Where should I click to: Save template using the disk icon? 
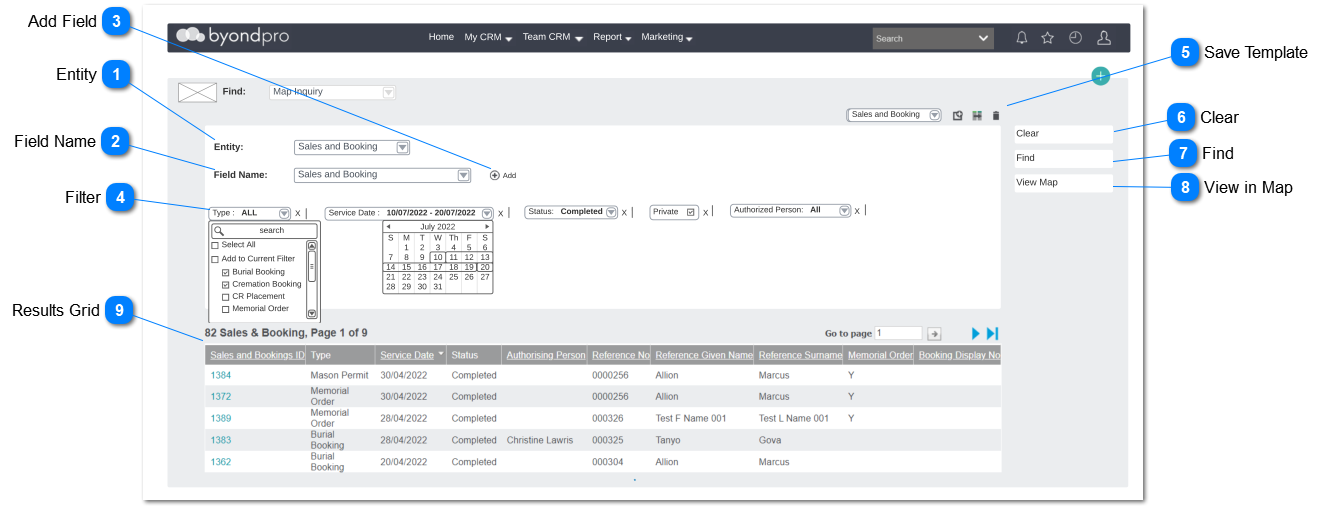tap(977, 116)
